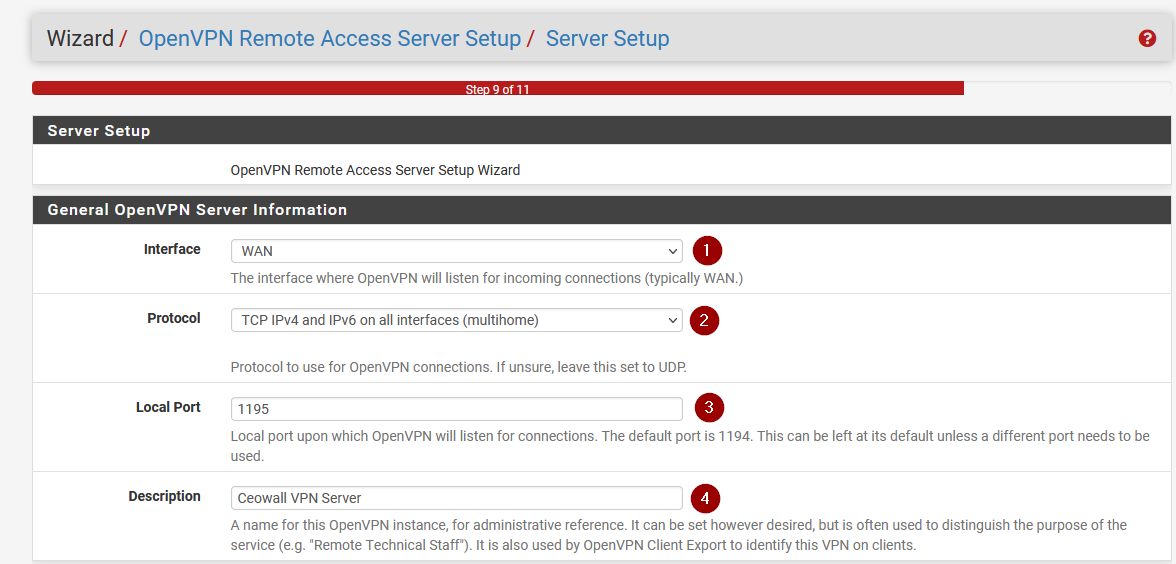Click the Interface field label

[x=172, y=249]
